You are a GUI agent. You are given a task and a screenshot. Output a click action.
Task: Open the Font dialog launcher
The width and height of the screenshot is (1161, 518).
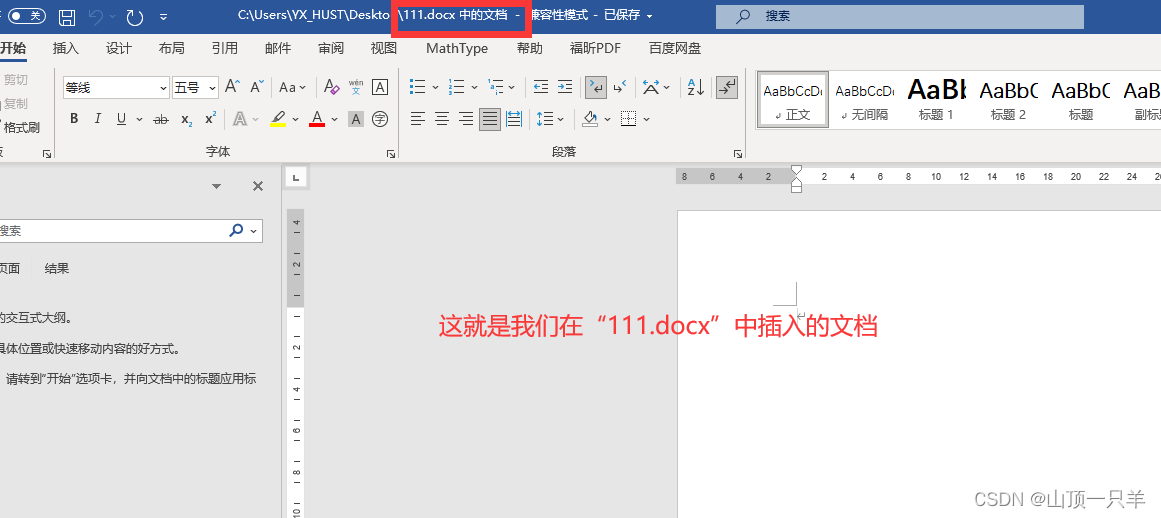(390, 154)
